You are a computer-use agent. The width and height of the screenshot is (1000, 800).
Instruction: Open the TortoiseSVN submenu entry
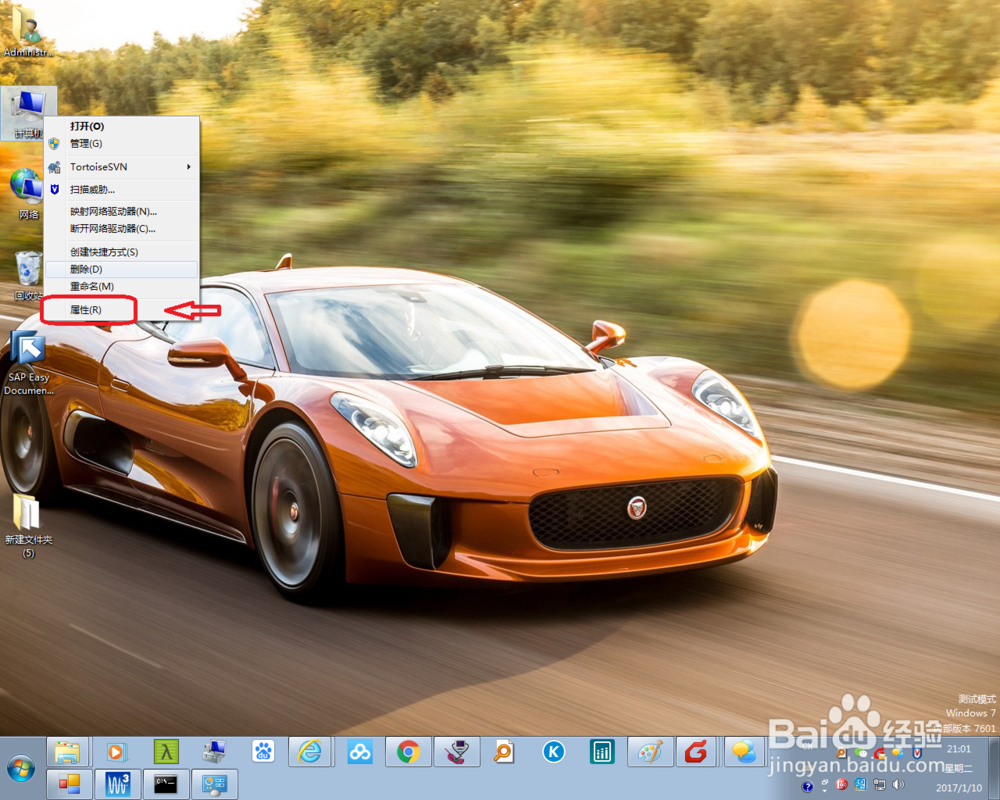[x=121, y=167]
